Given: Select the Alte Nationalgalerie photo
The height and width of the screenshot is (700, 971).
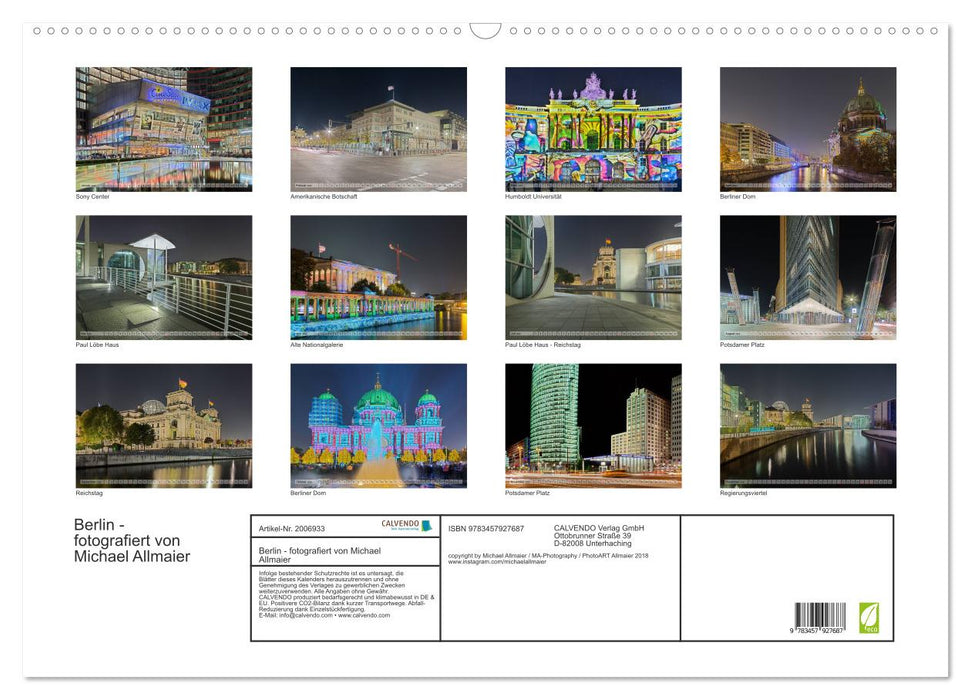Looking at the screenshot, I should click(x=378, y=277).
